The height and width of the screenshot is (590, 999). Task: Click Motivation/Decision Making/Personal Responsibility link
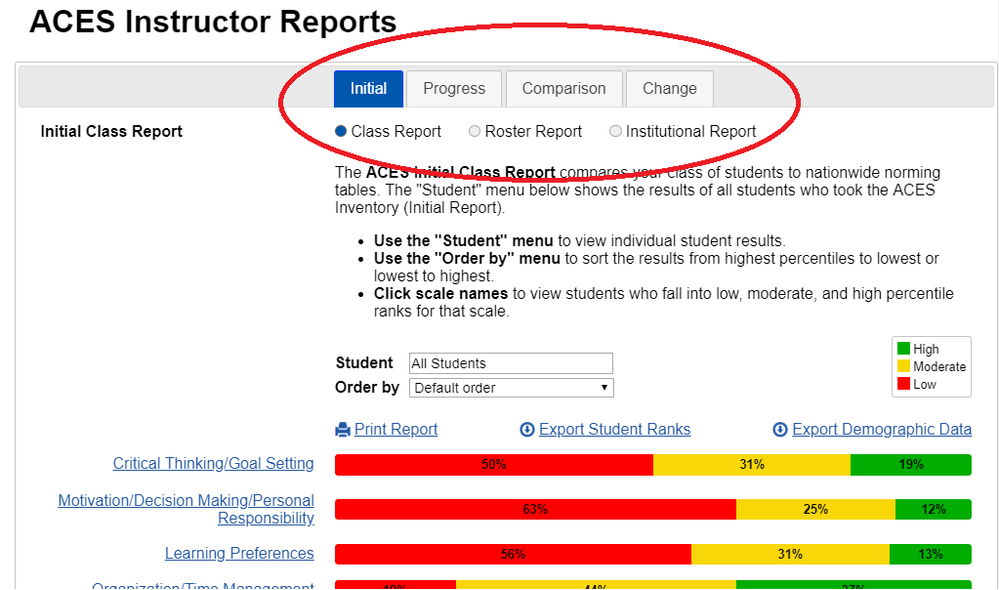point(186,509)
